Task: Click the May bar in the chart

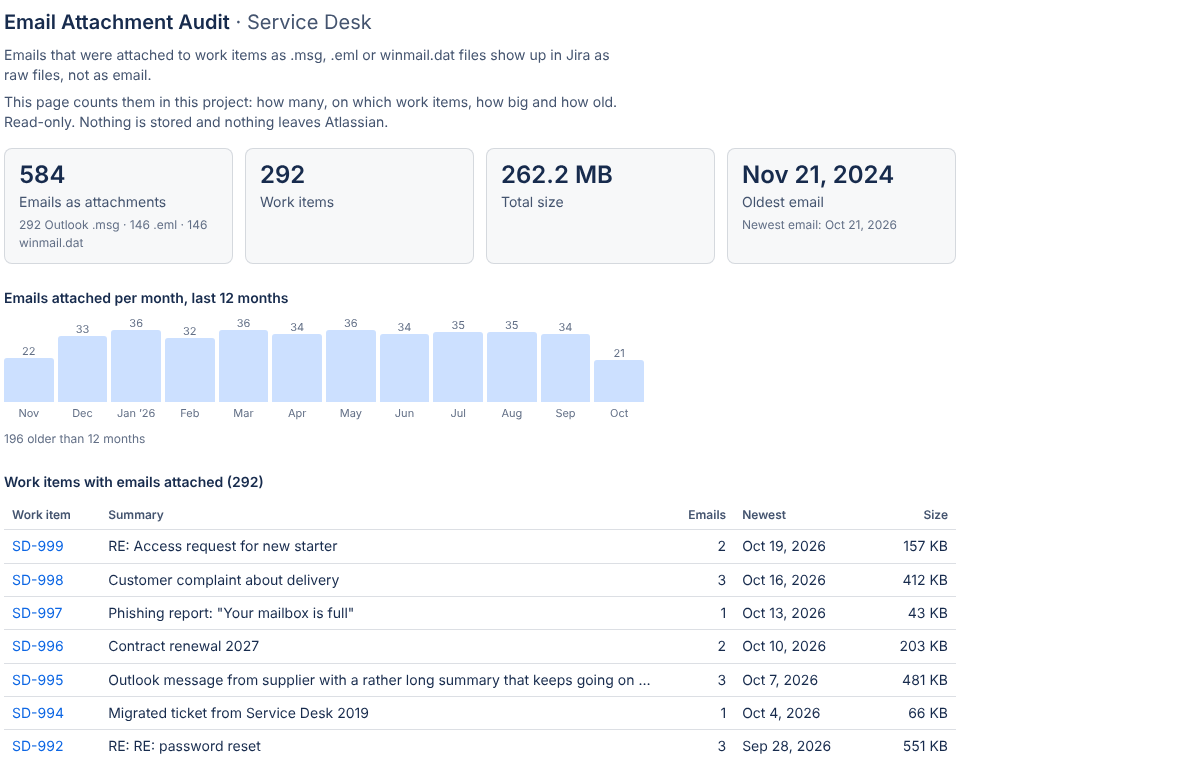Action: click(351, 366)
